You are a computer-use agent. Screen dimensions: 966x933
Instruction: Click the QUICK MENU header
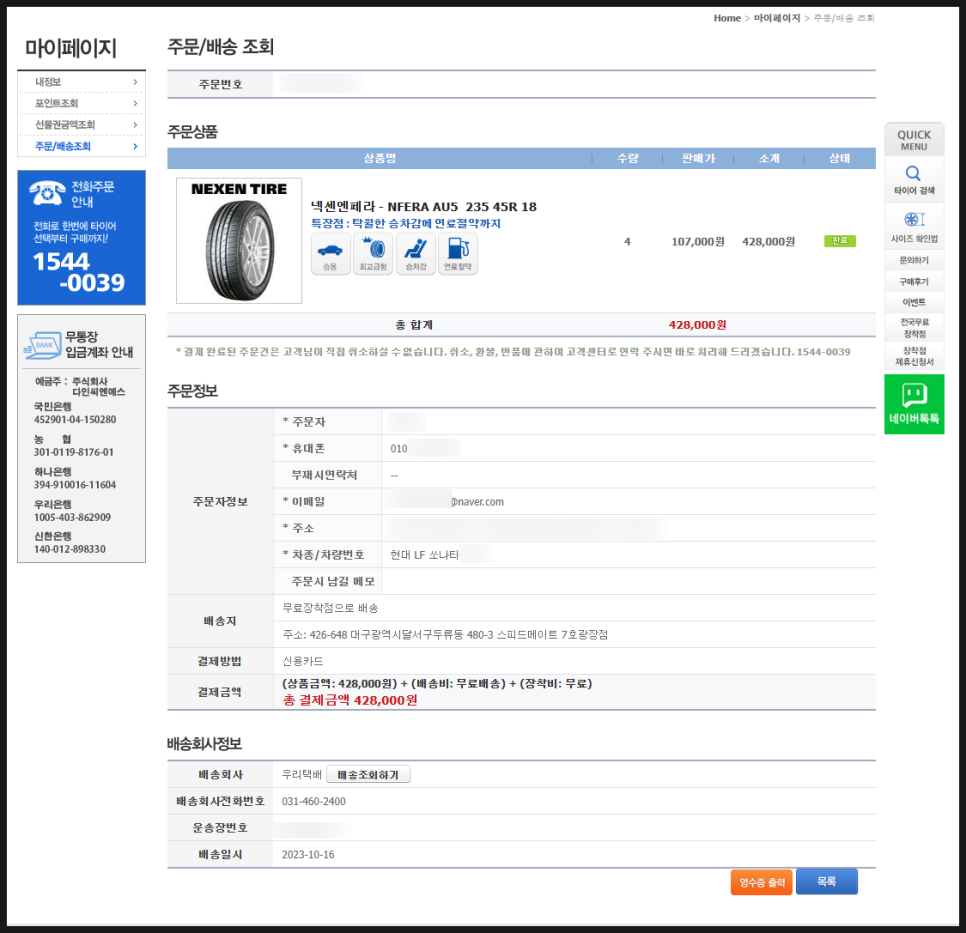click(x=914, y=140)
